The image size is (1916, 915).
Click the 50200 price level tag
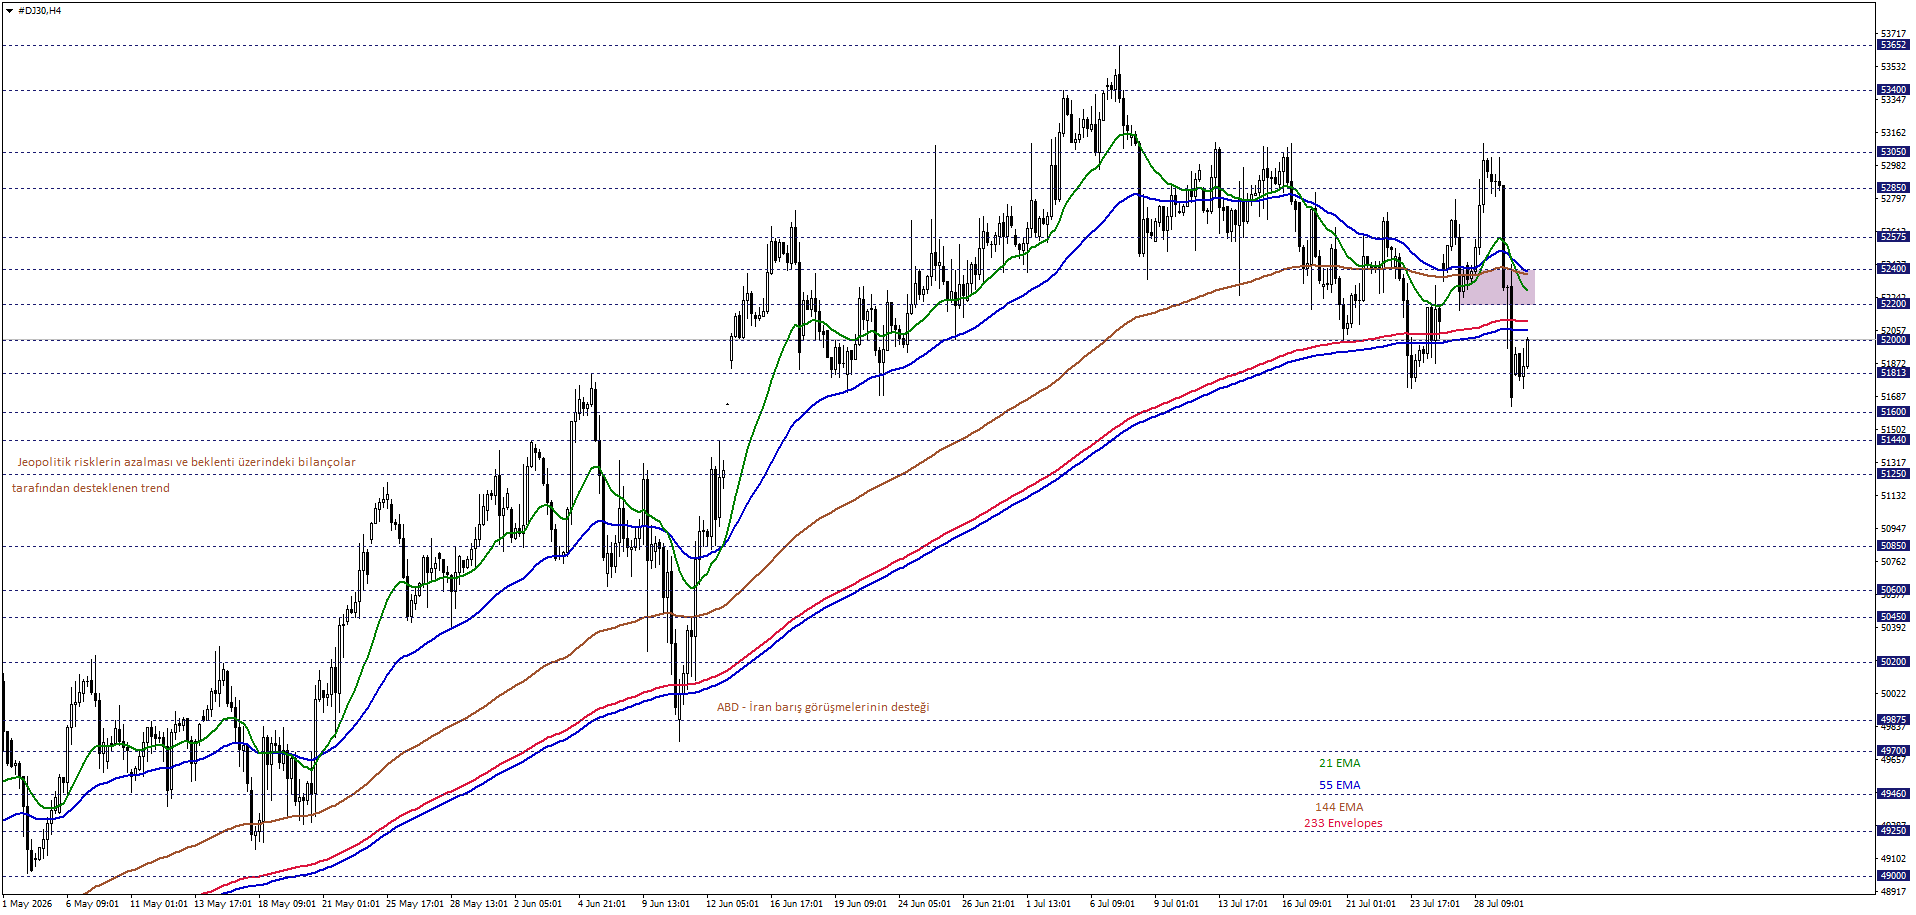tap(1893, 662)
